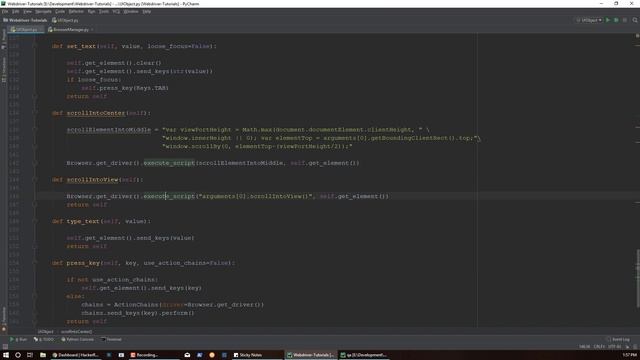Screen dimensions: 640x360
Task: Open the Code menu
Action: click(60, 11)
